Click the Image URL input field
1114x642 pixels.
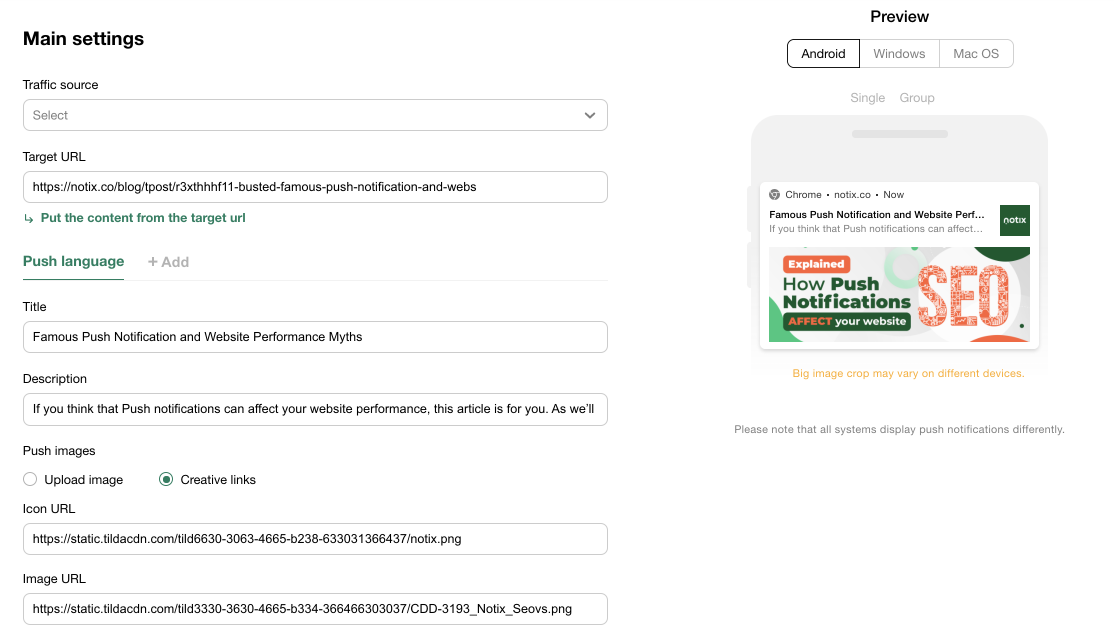click(315, 609)
